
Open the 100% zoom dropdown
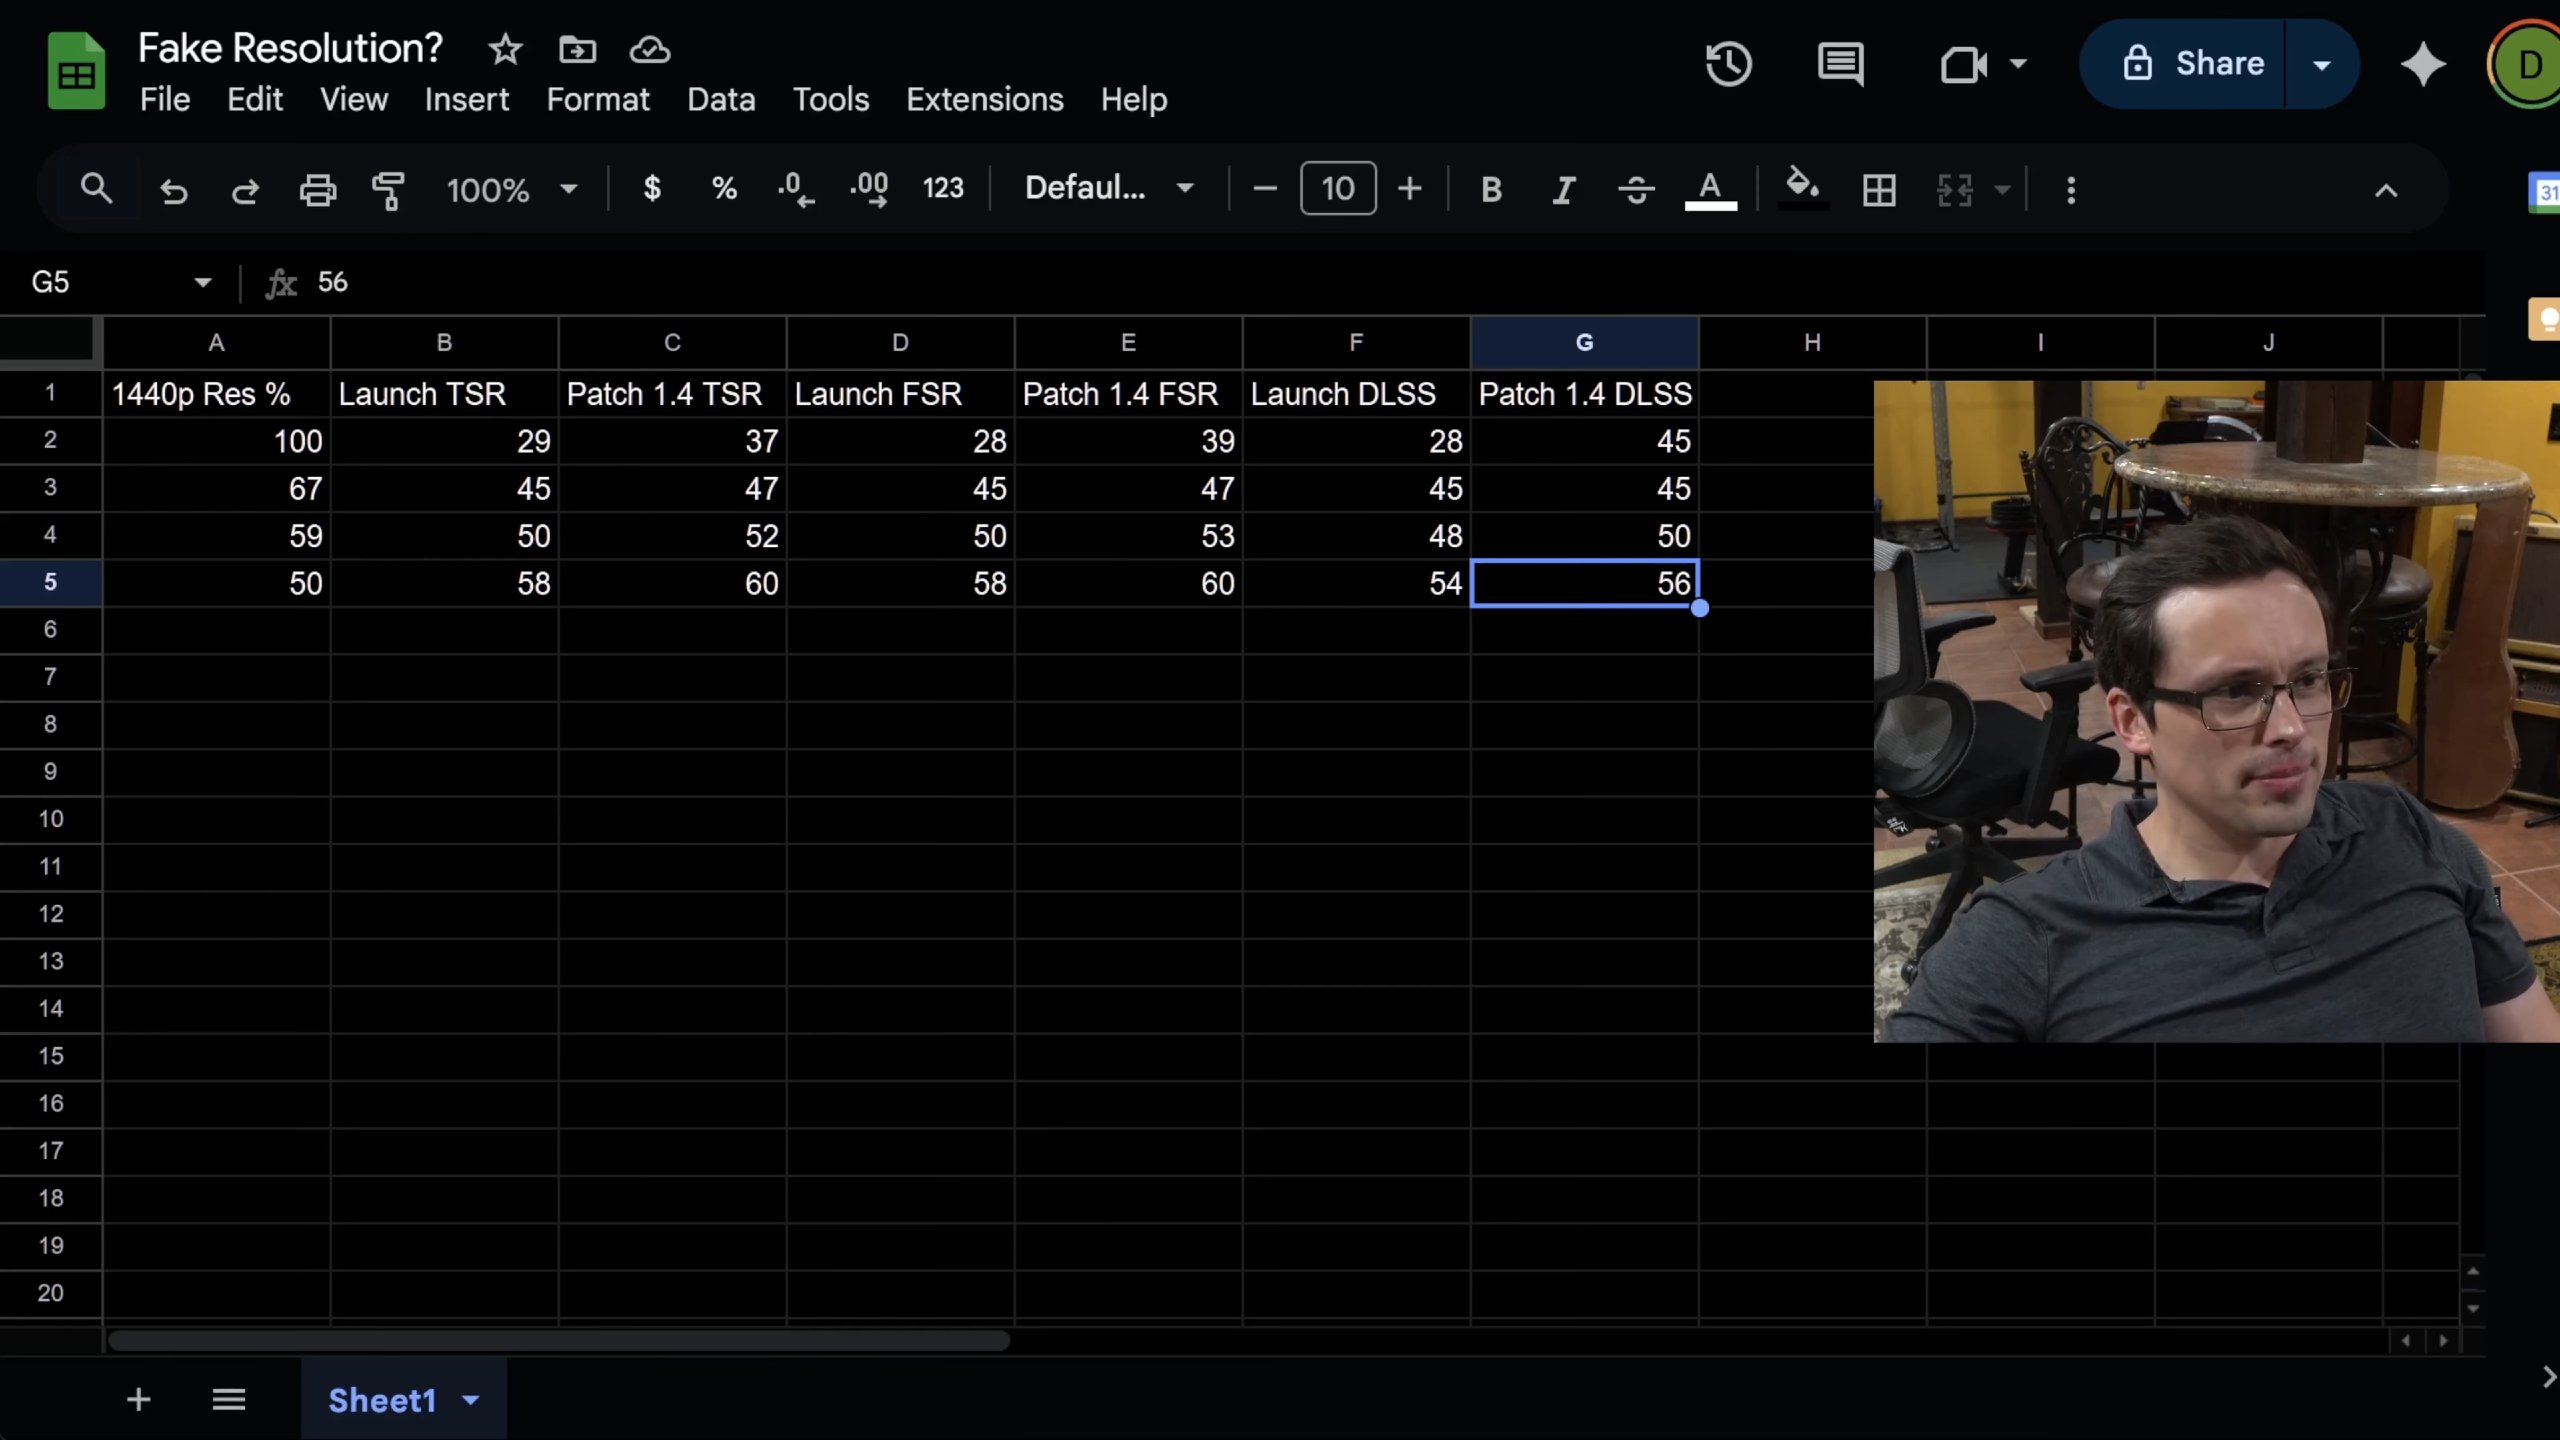point(511,189)
